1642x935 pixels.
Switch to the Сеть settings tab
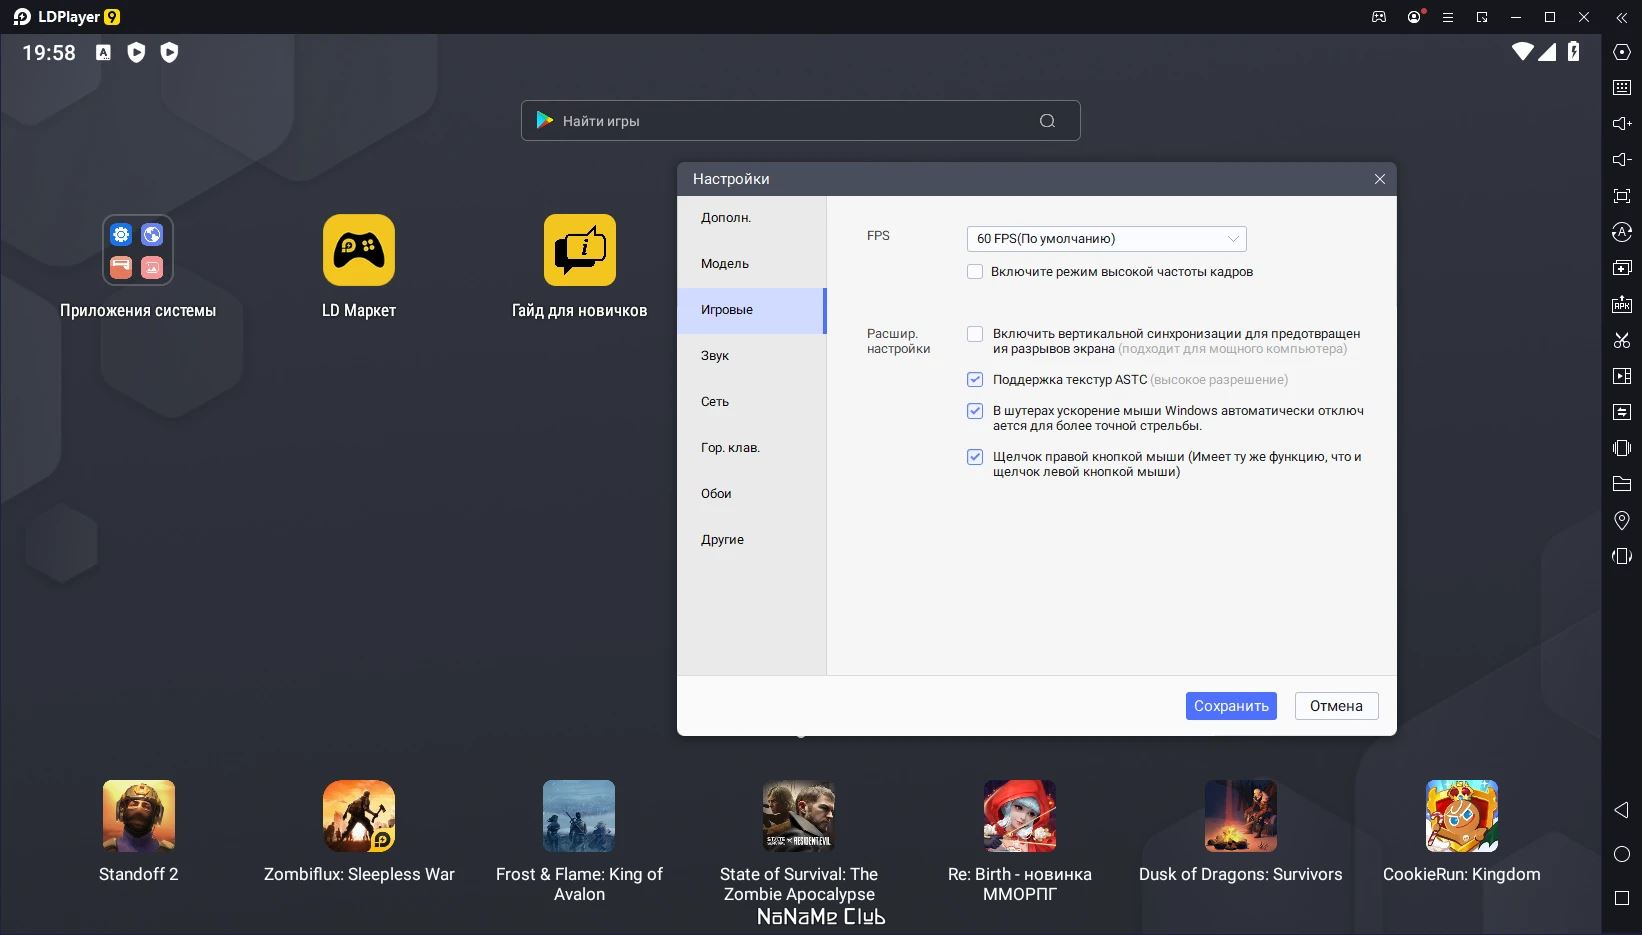click(x=752, y=402)
